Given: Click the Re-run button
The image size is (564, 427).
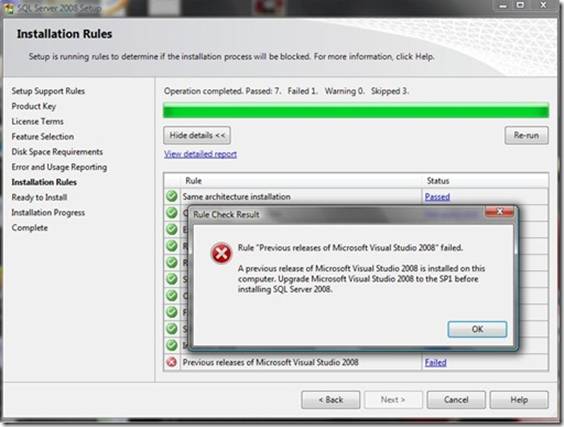Looking at the screenshot, I should [526, 135].
